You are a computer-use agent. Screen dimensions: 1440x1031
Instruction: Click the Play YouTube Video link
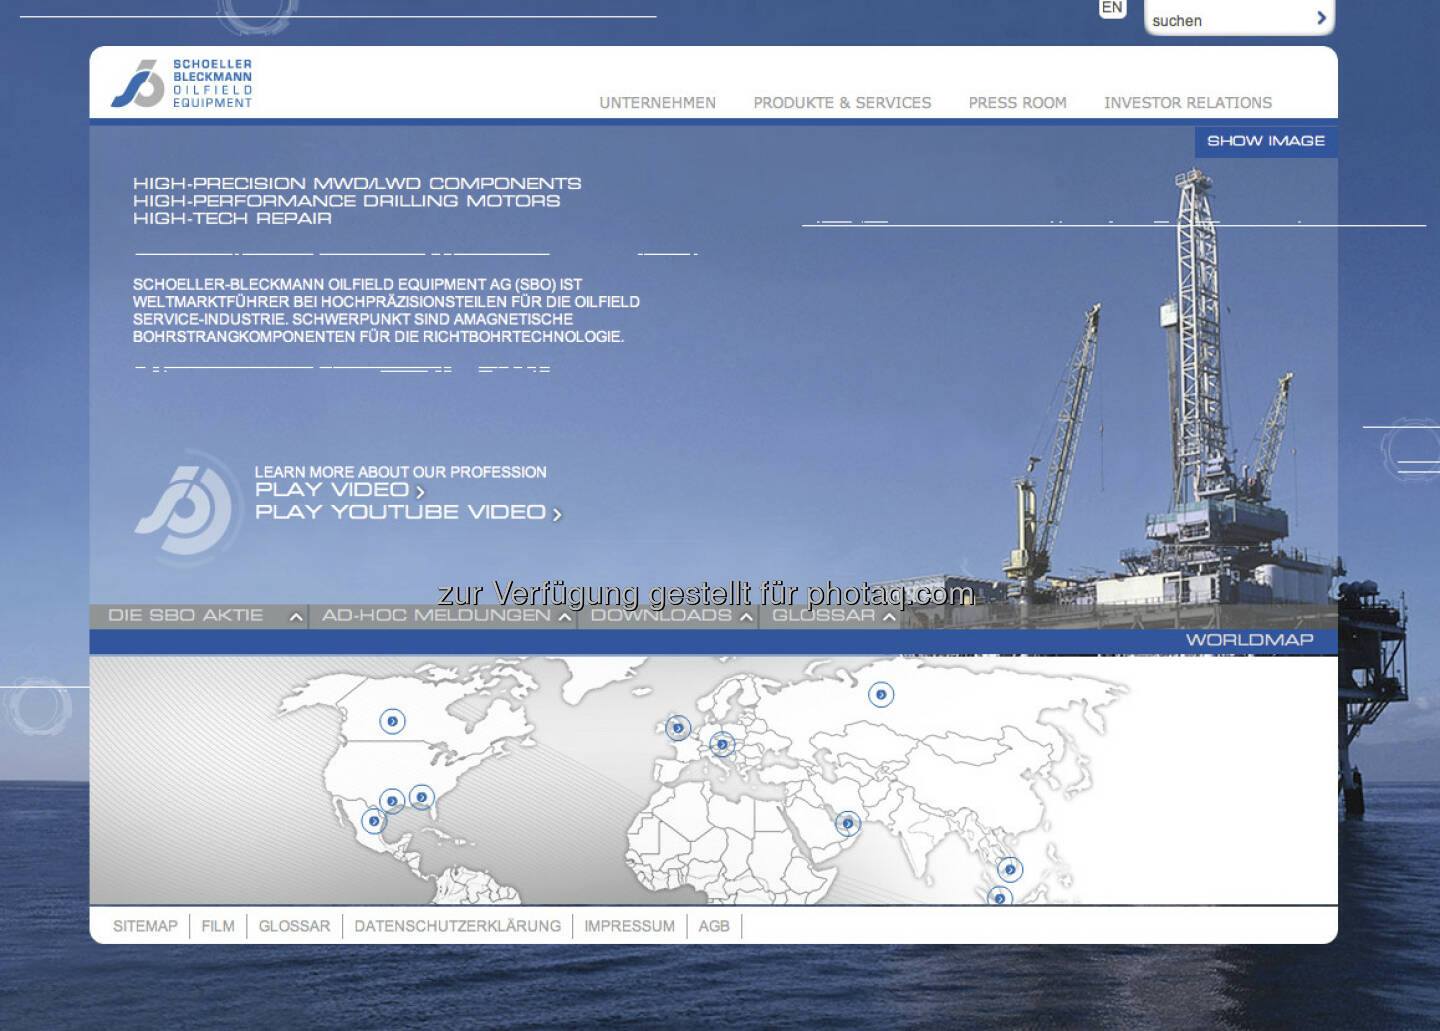click(x=407, y=513)
